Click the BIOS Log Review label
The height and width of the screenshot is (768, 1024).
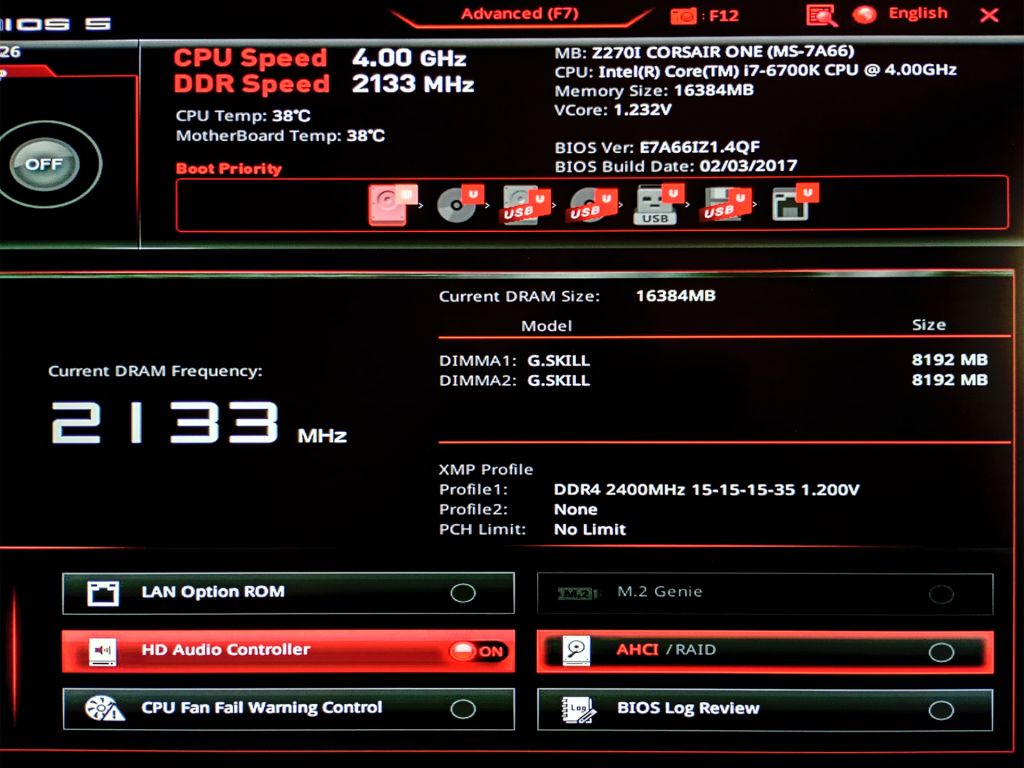[x=688, y=709]
